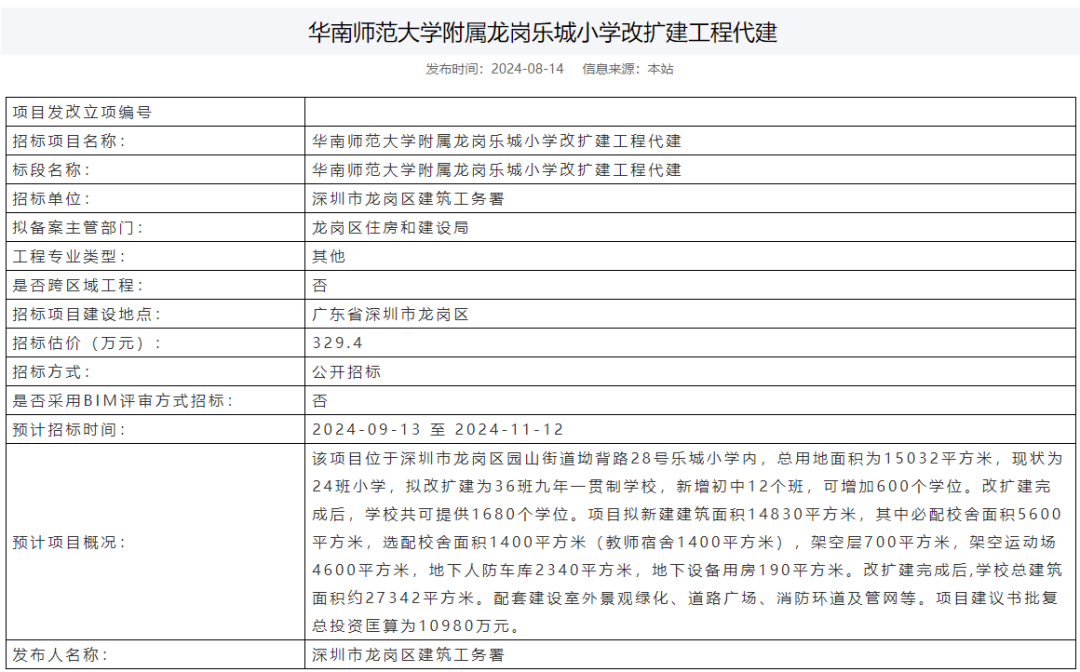Click the 招标项目名称 label
Screen dimensions: 1080x672
[70, 141]
